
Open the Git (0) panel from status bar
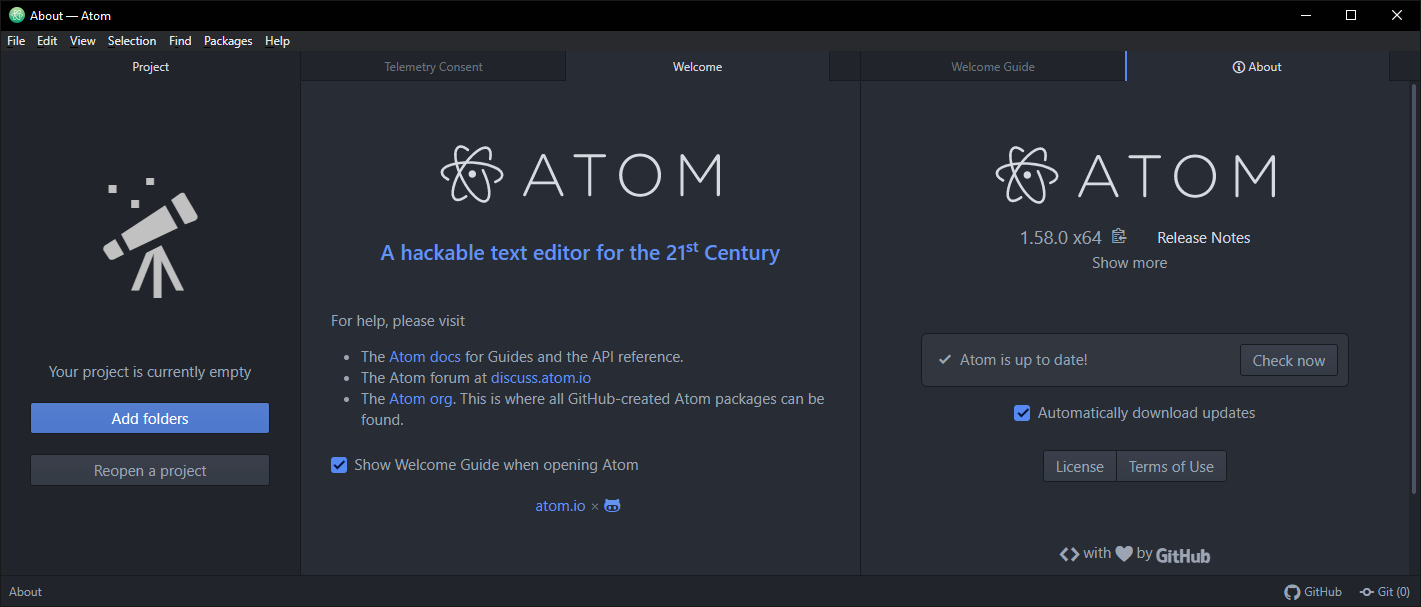click(x=1384, y=592)
